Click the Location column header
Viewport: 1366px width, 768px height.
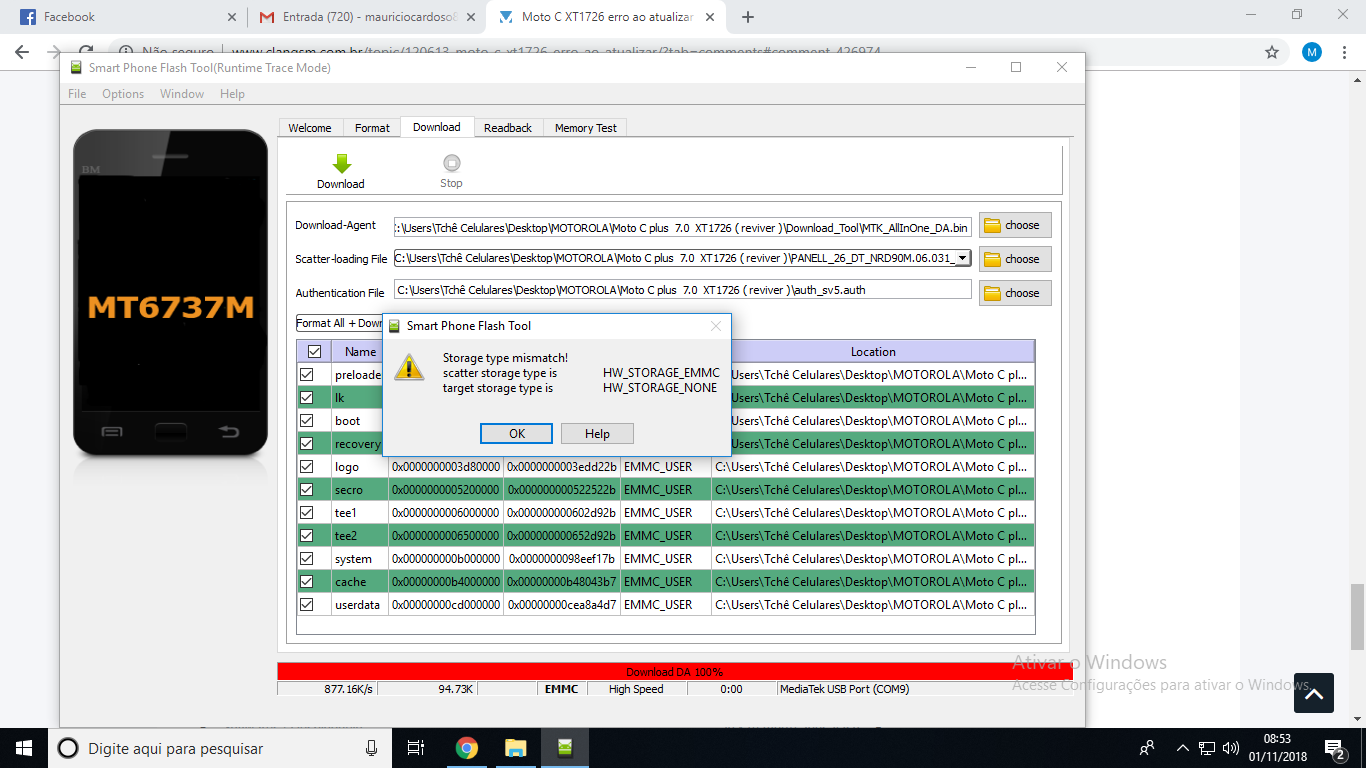[x=873, y=352]
